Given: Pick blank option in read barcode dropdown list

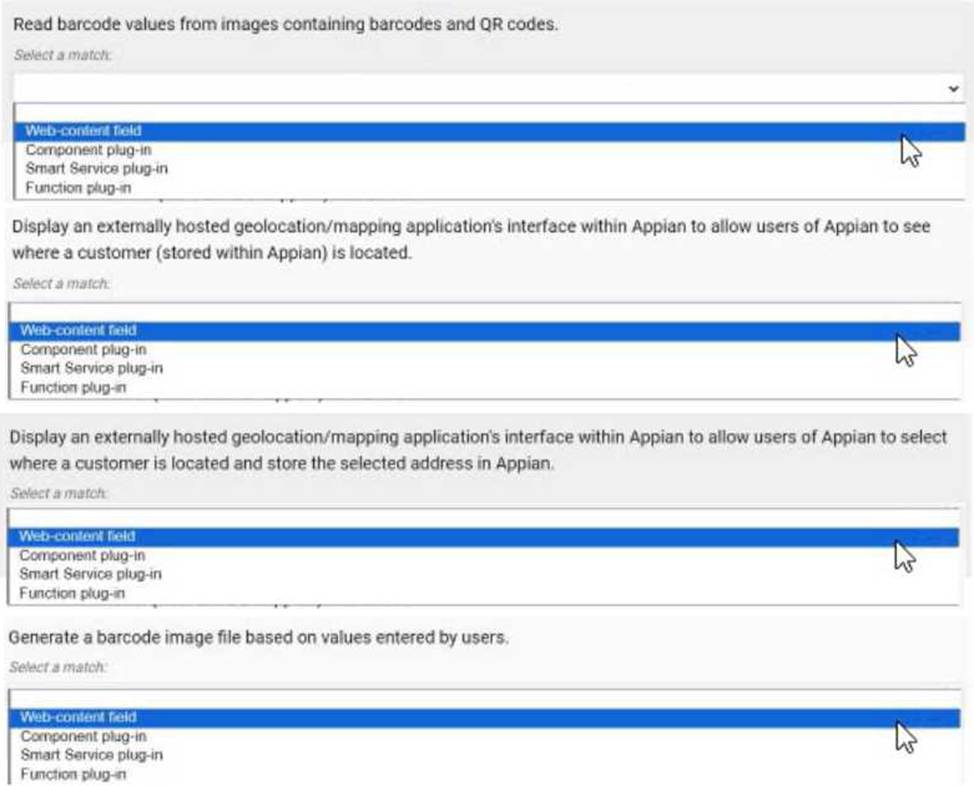Looking at the screenshot, I should pos(489,113).
